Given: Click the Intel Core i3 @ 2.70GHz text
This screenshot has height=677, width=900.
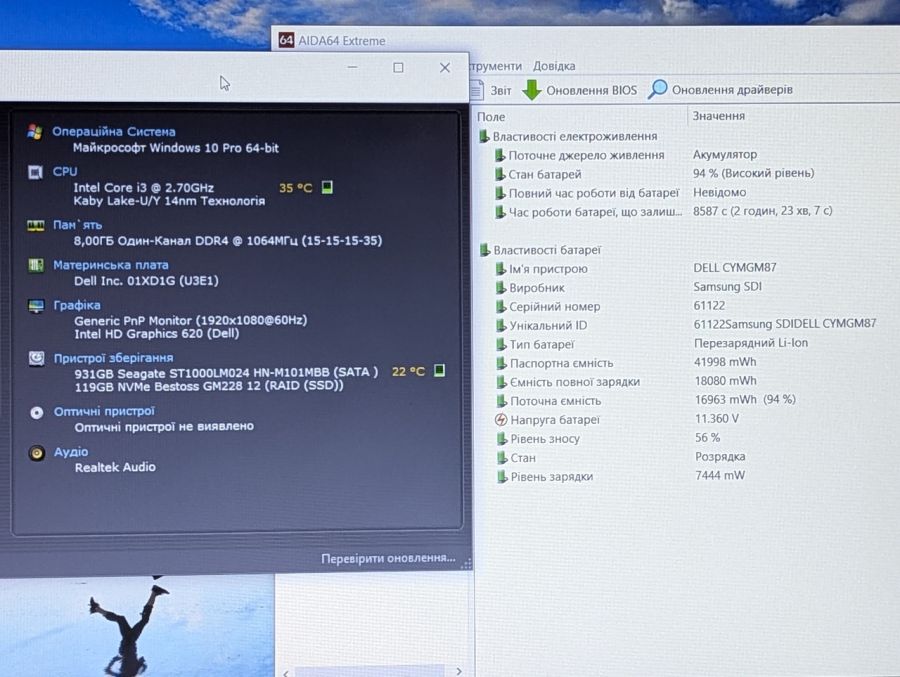Looking at the screenshot, I should pyautogui.click(x=143, y=188).
